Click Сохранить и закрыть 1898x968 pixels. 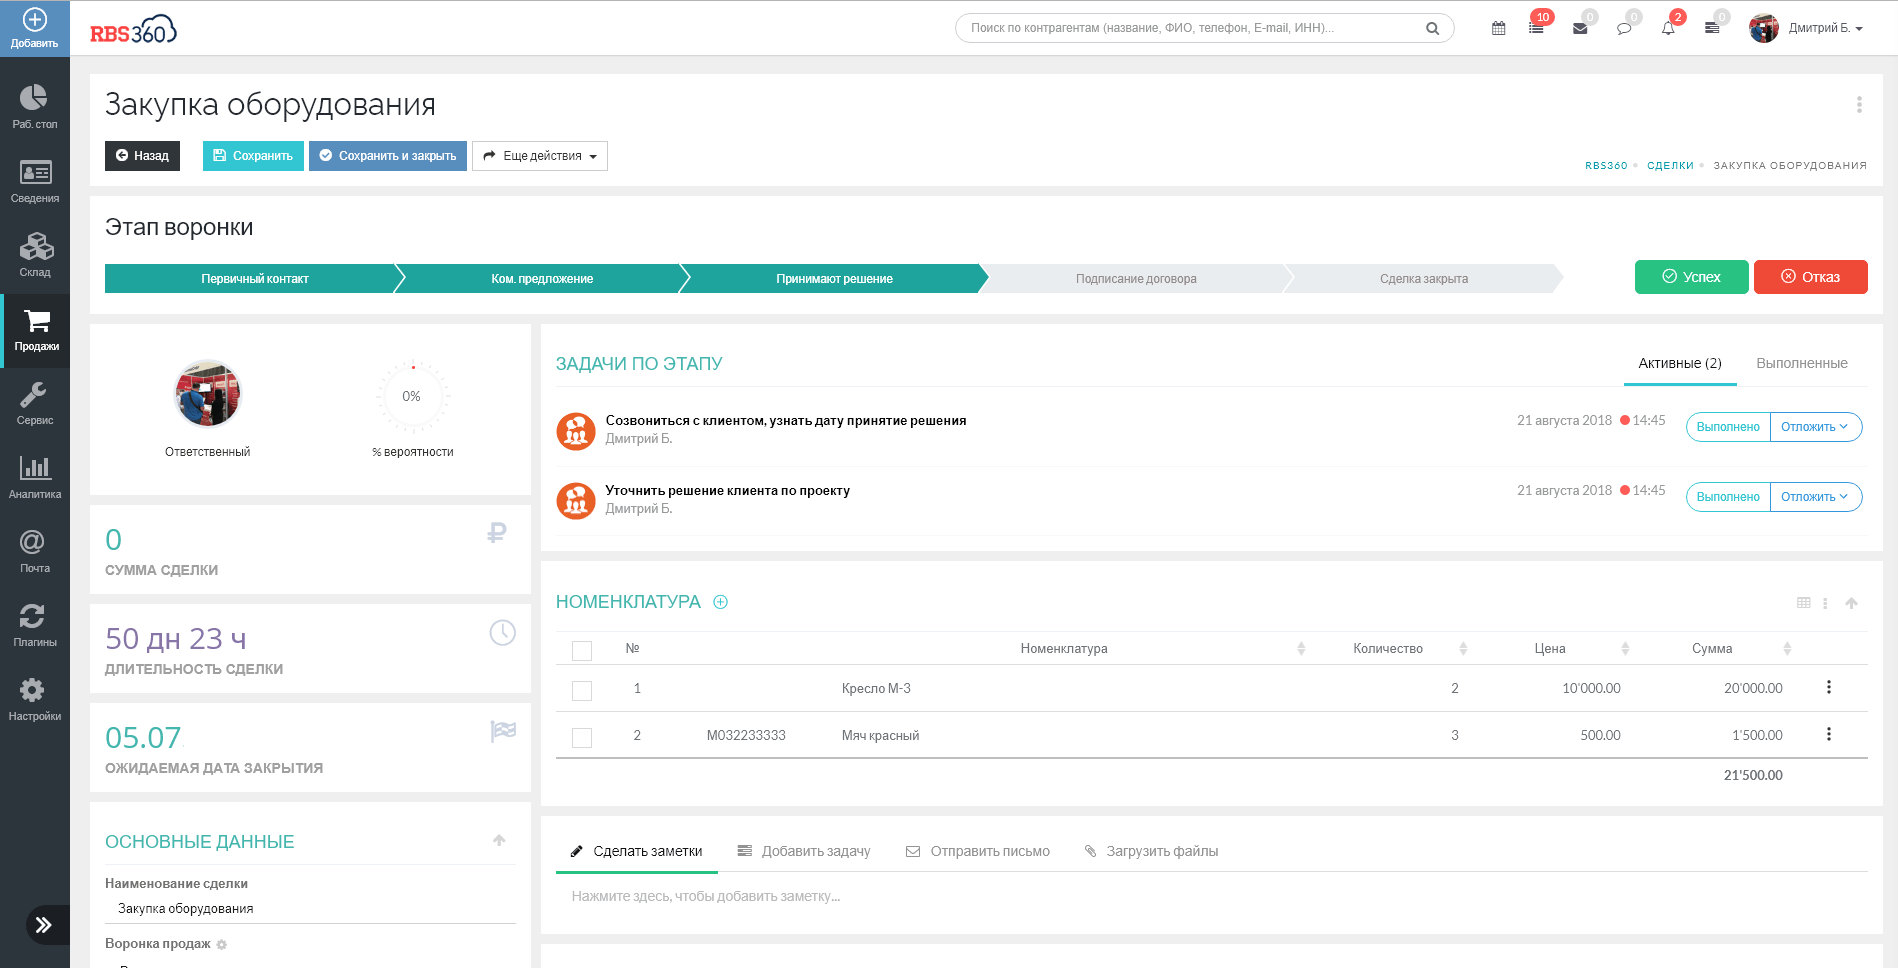click(388, 156)
